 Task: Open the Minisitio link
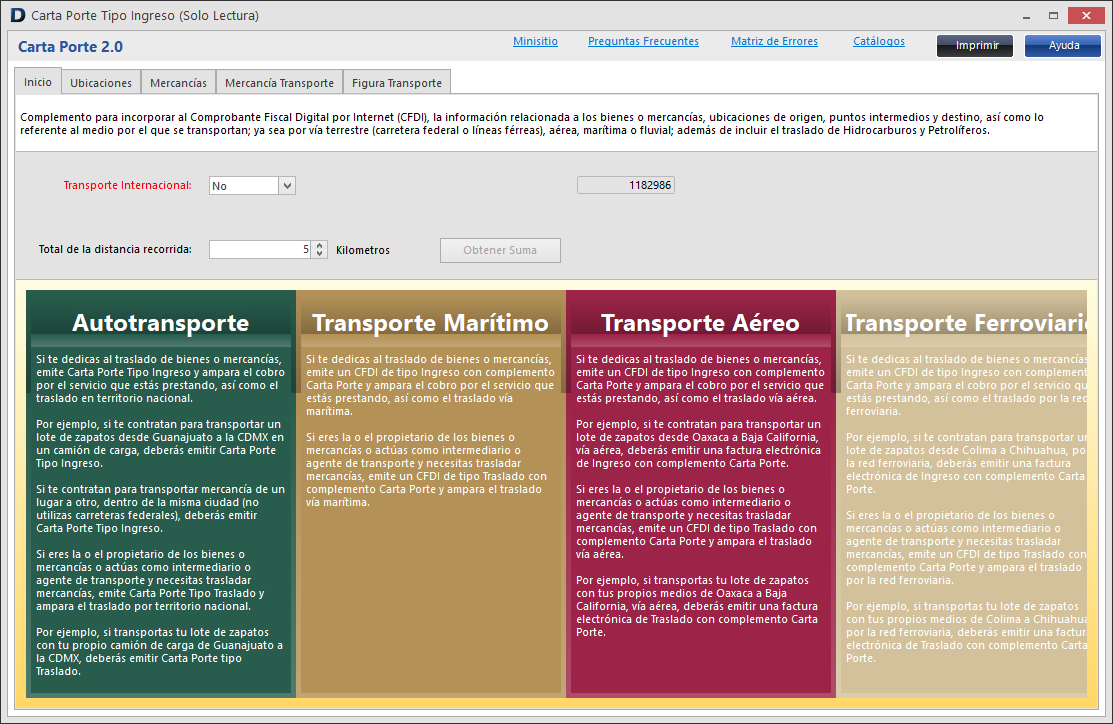click(x=535, y=42)
